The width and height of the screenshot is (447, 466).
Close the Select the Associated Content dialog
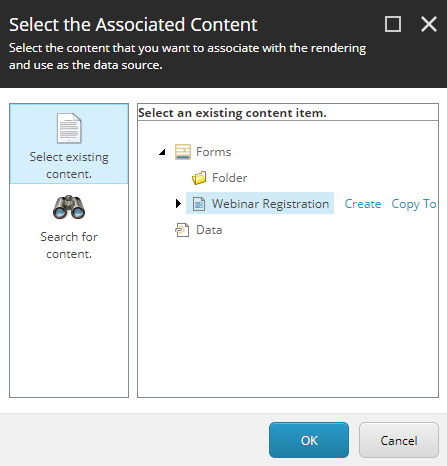429,24
